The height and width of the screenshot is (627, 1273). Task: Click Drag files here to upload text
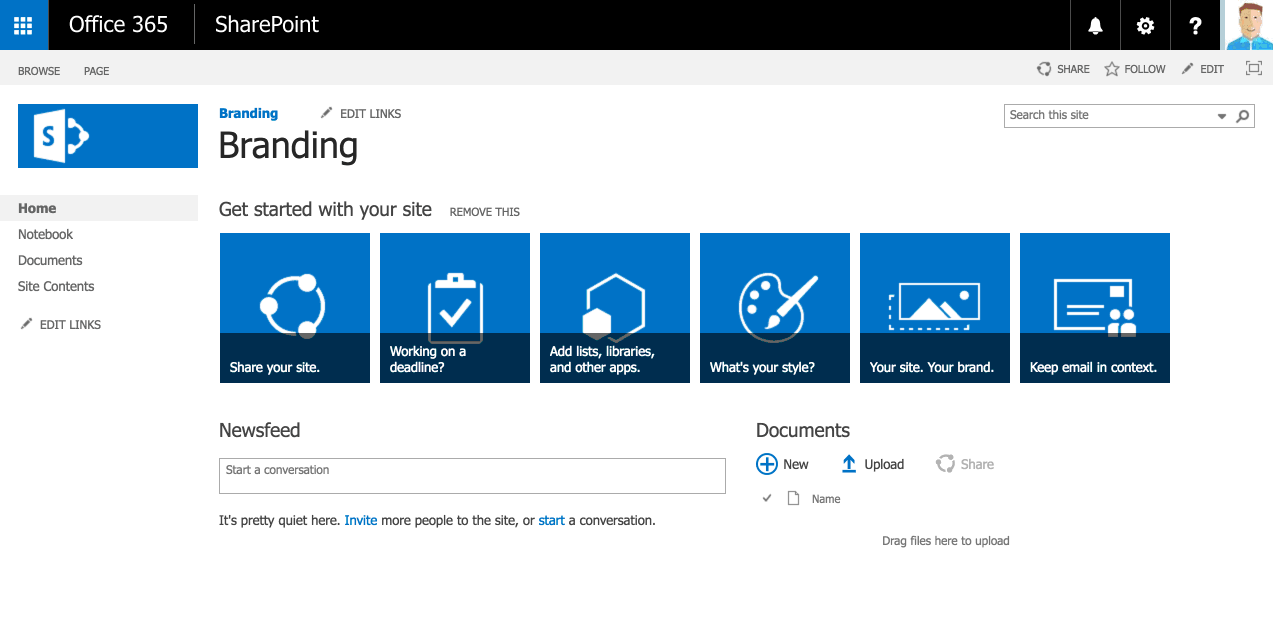click(946, 541)
